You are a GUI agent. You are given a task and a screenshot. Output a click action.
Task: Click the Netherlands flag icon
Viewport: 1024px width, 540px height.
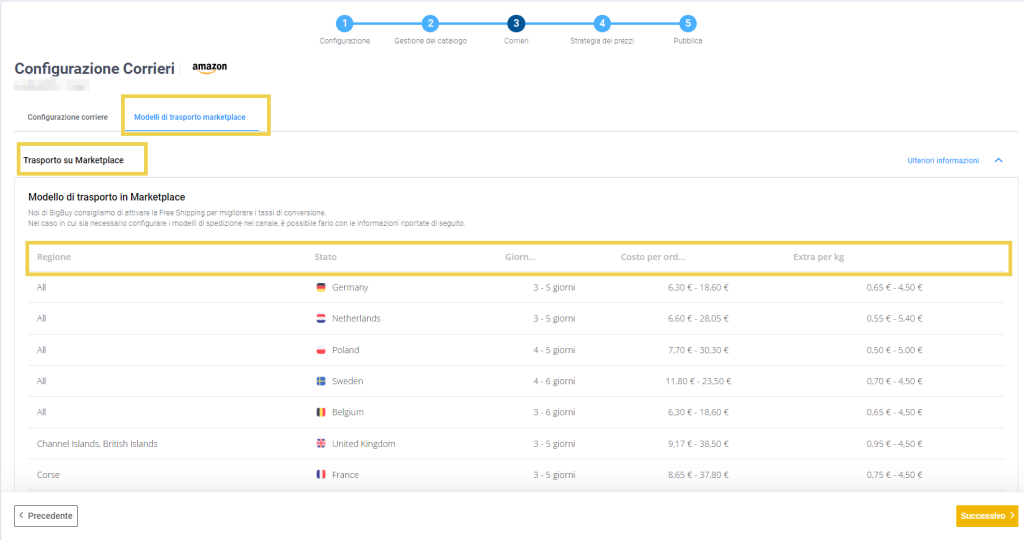click(x=321, y=319)
